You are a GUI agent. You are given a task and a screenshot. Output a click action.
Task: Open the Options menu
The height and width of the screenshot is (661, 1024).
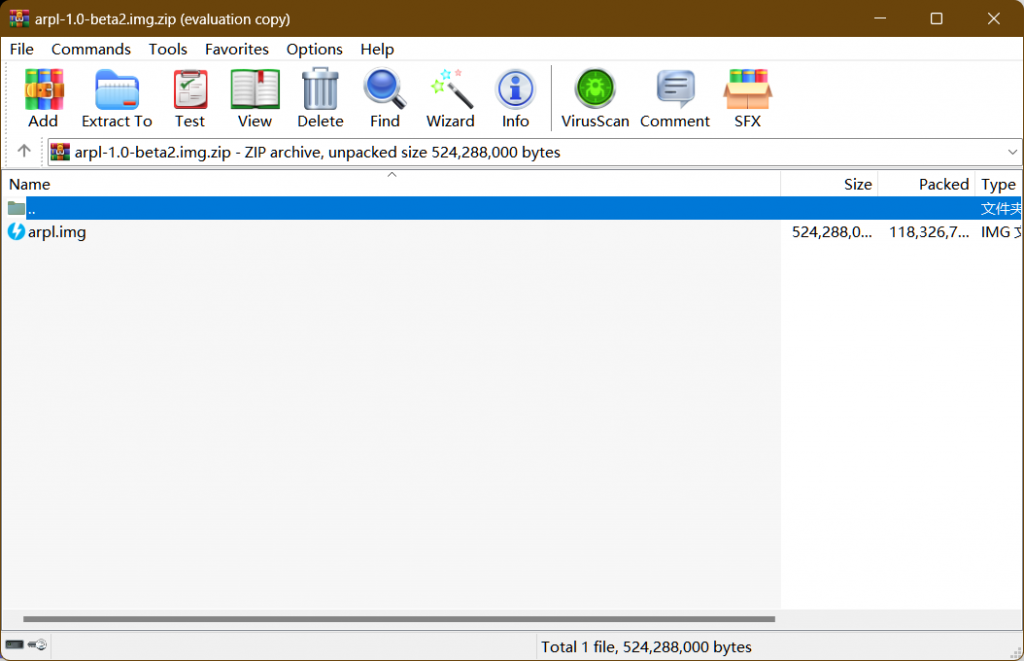(x=314, y=49)
